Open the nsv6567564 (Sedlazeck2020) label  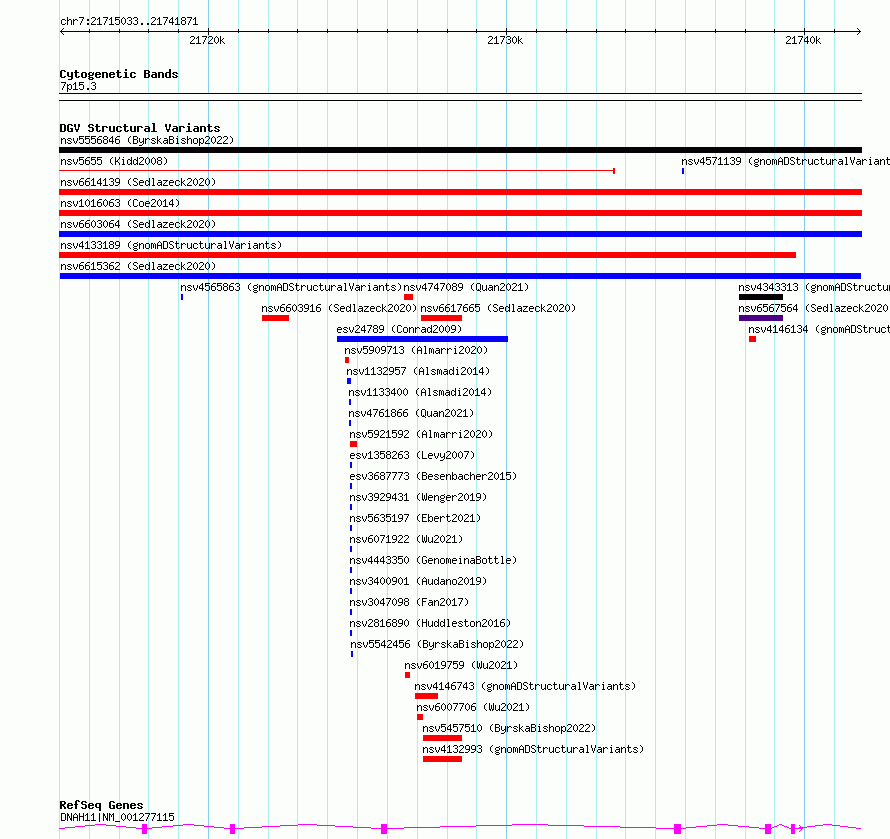[813, 308]
